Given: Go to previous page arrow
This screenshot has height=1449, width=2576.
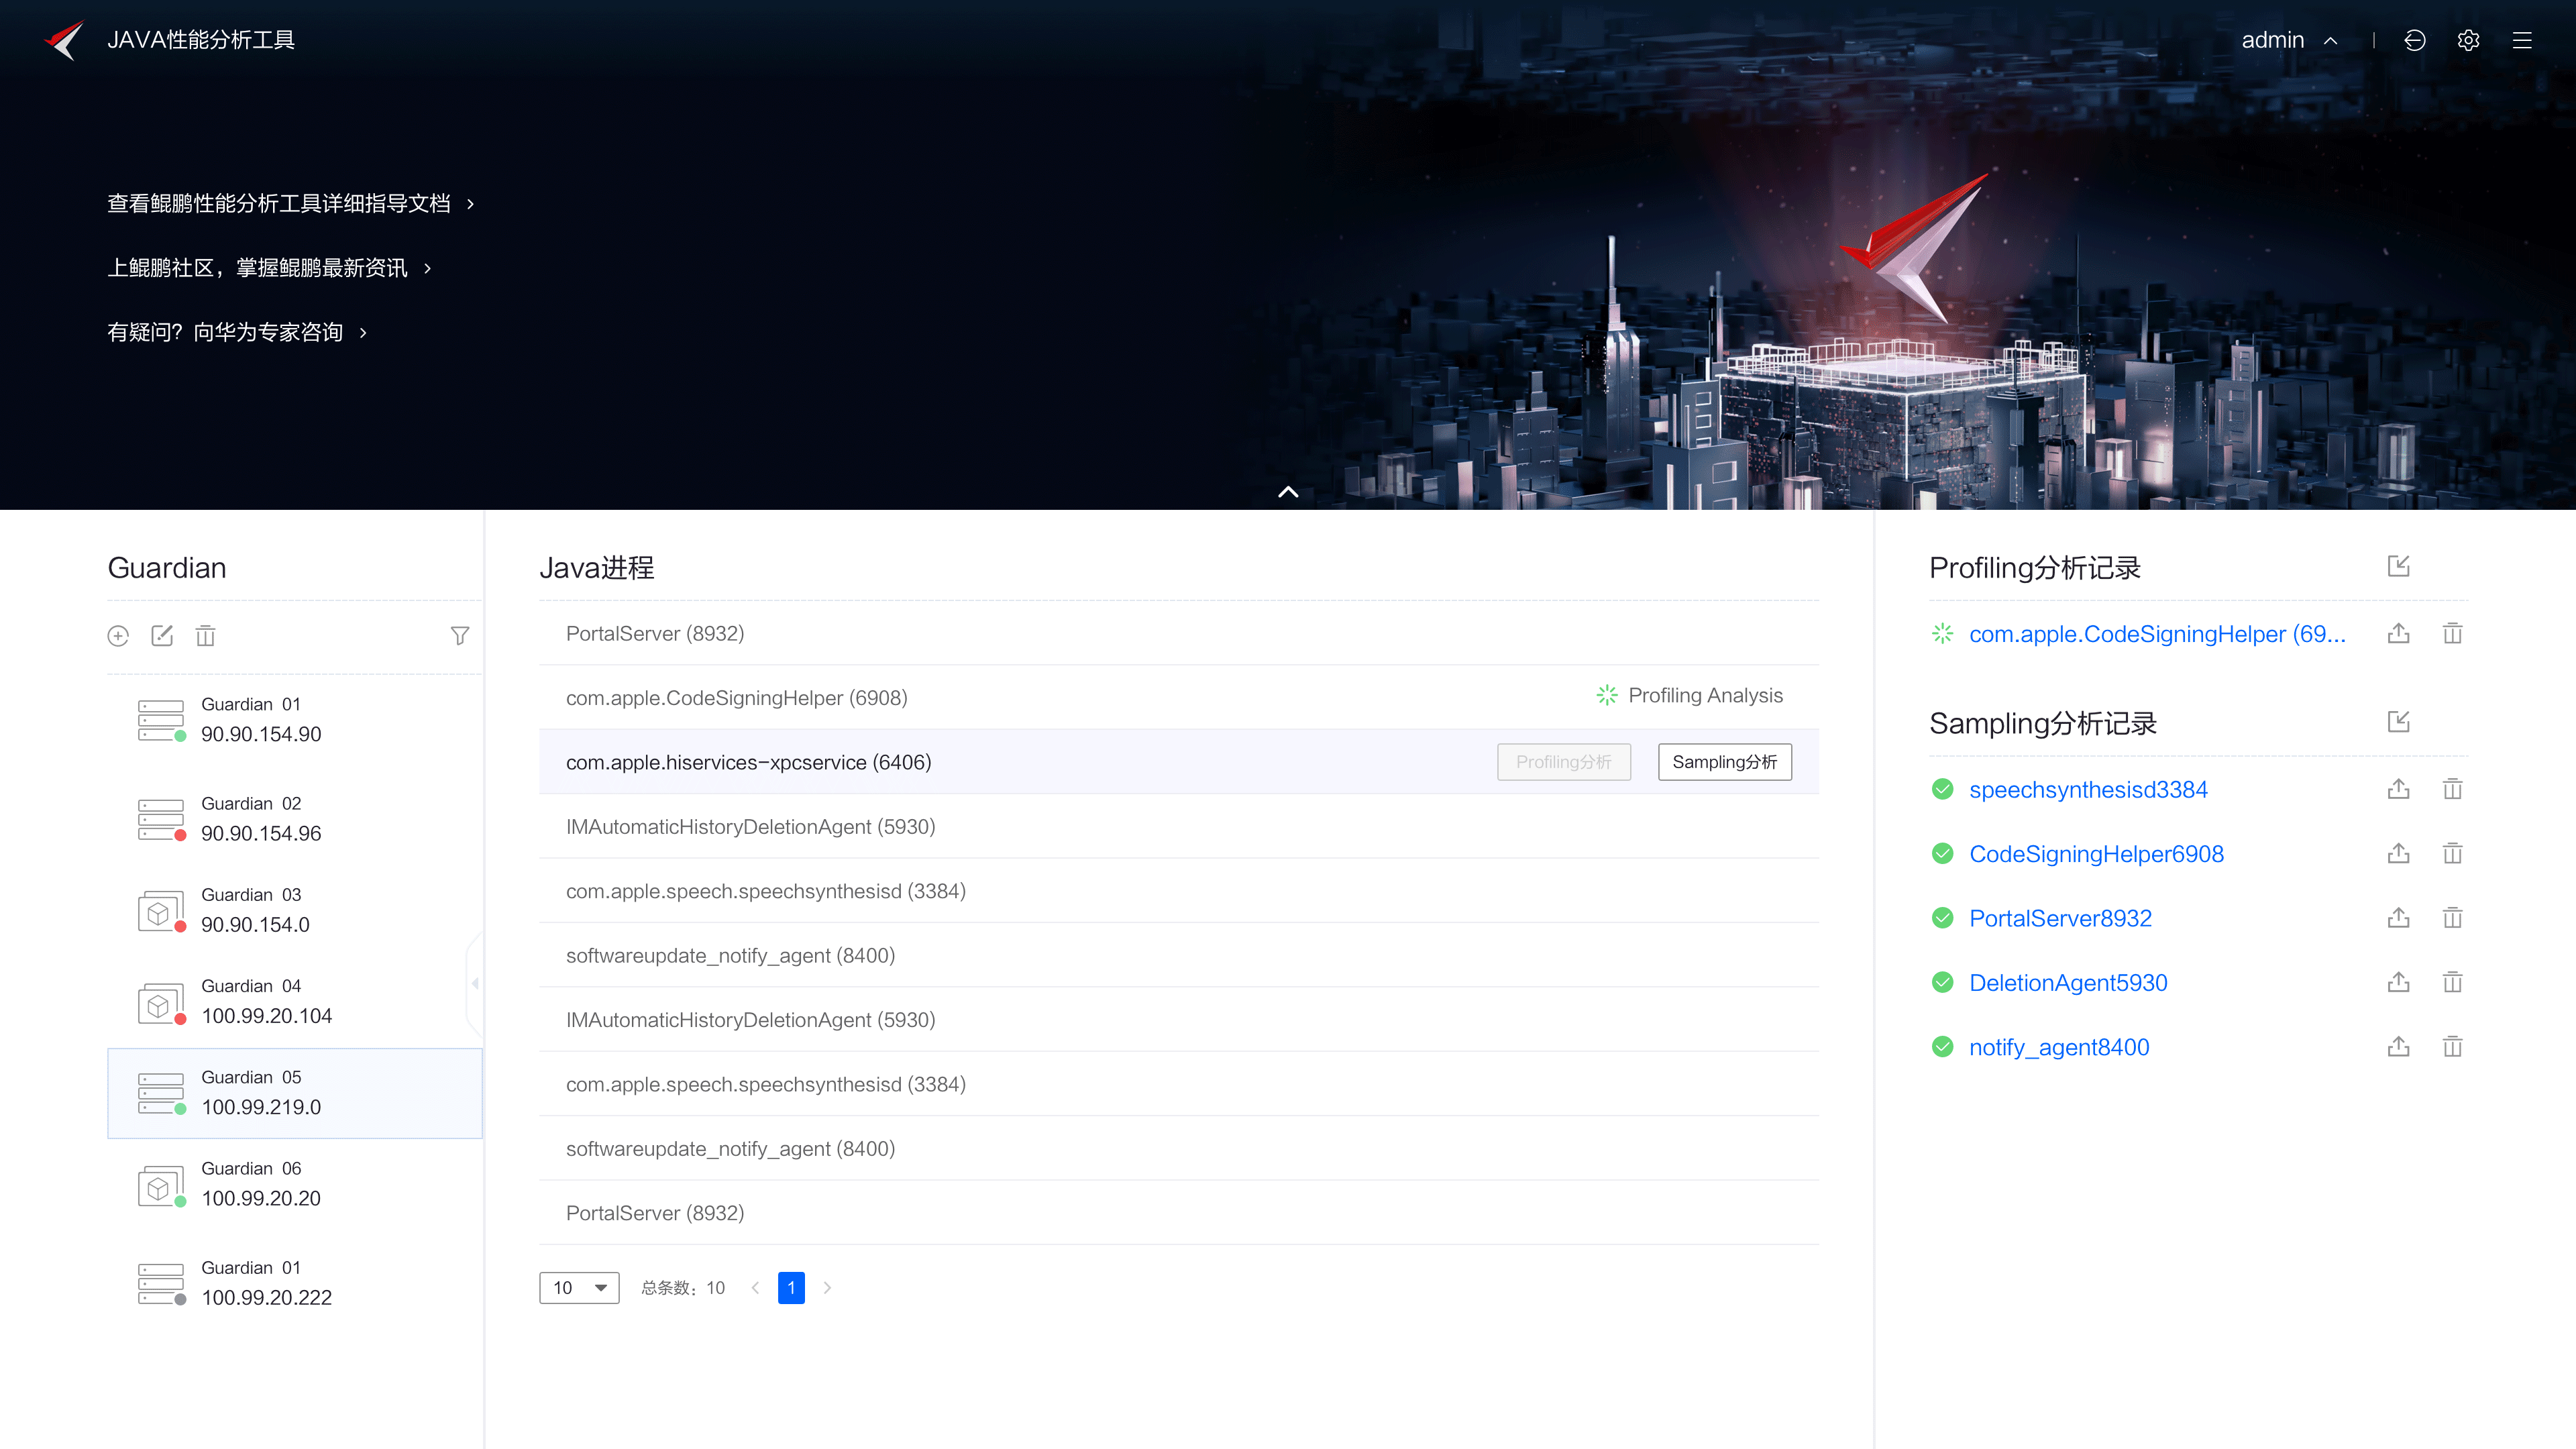Looking at the screenshot, I should [755, 1288].
